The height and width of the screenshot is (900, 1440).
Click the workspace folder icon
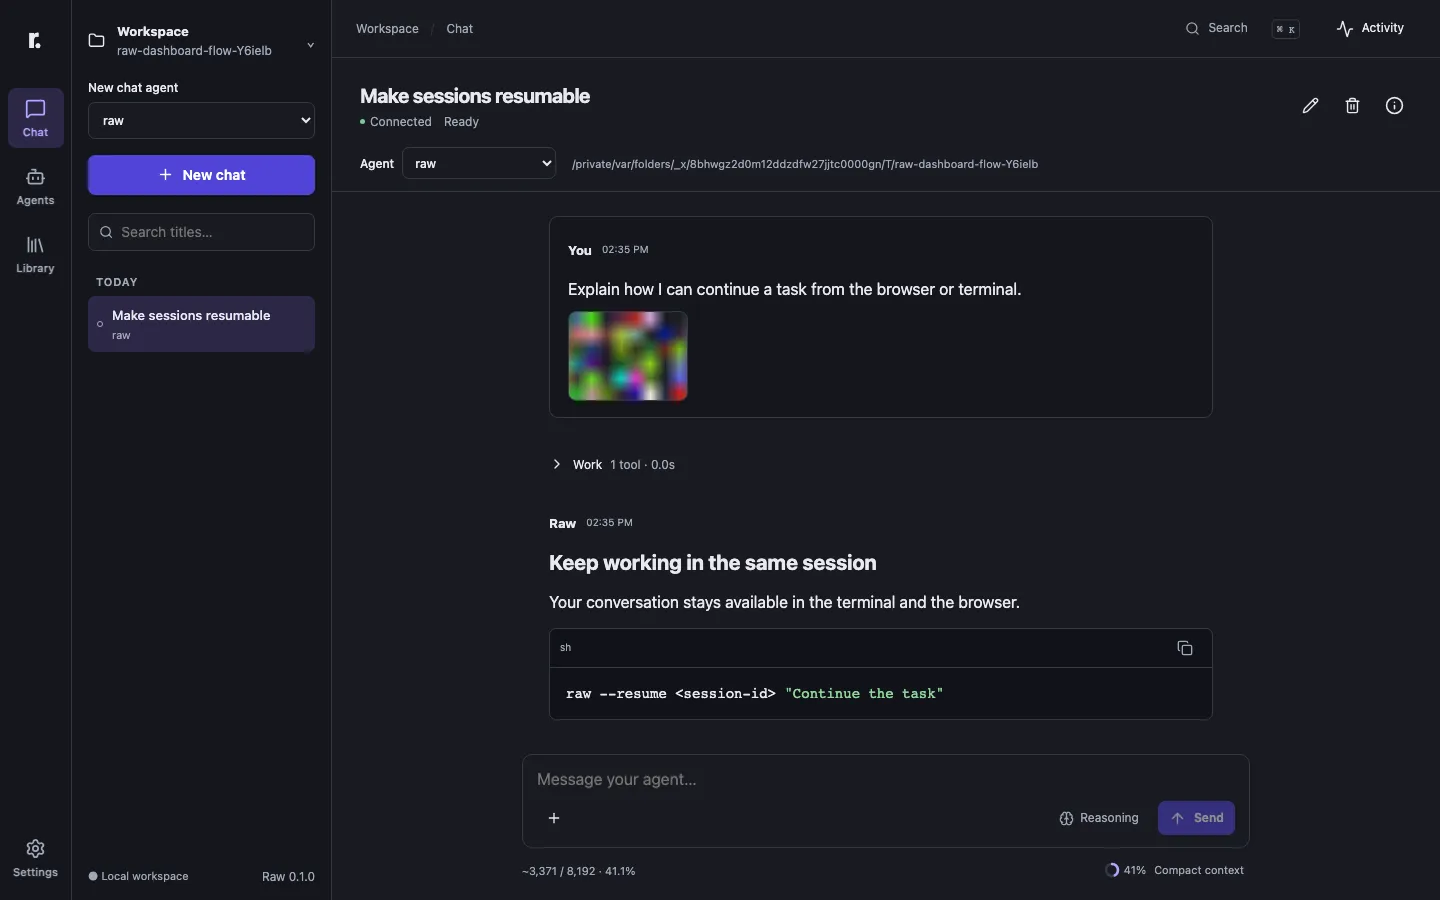[97, 41]
